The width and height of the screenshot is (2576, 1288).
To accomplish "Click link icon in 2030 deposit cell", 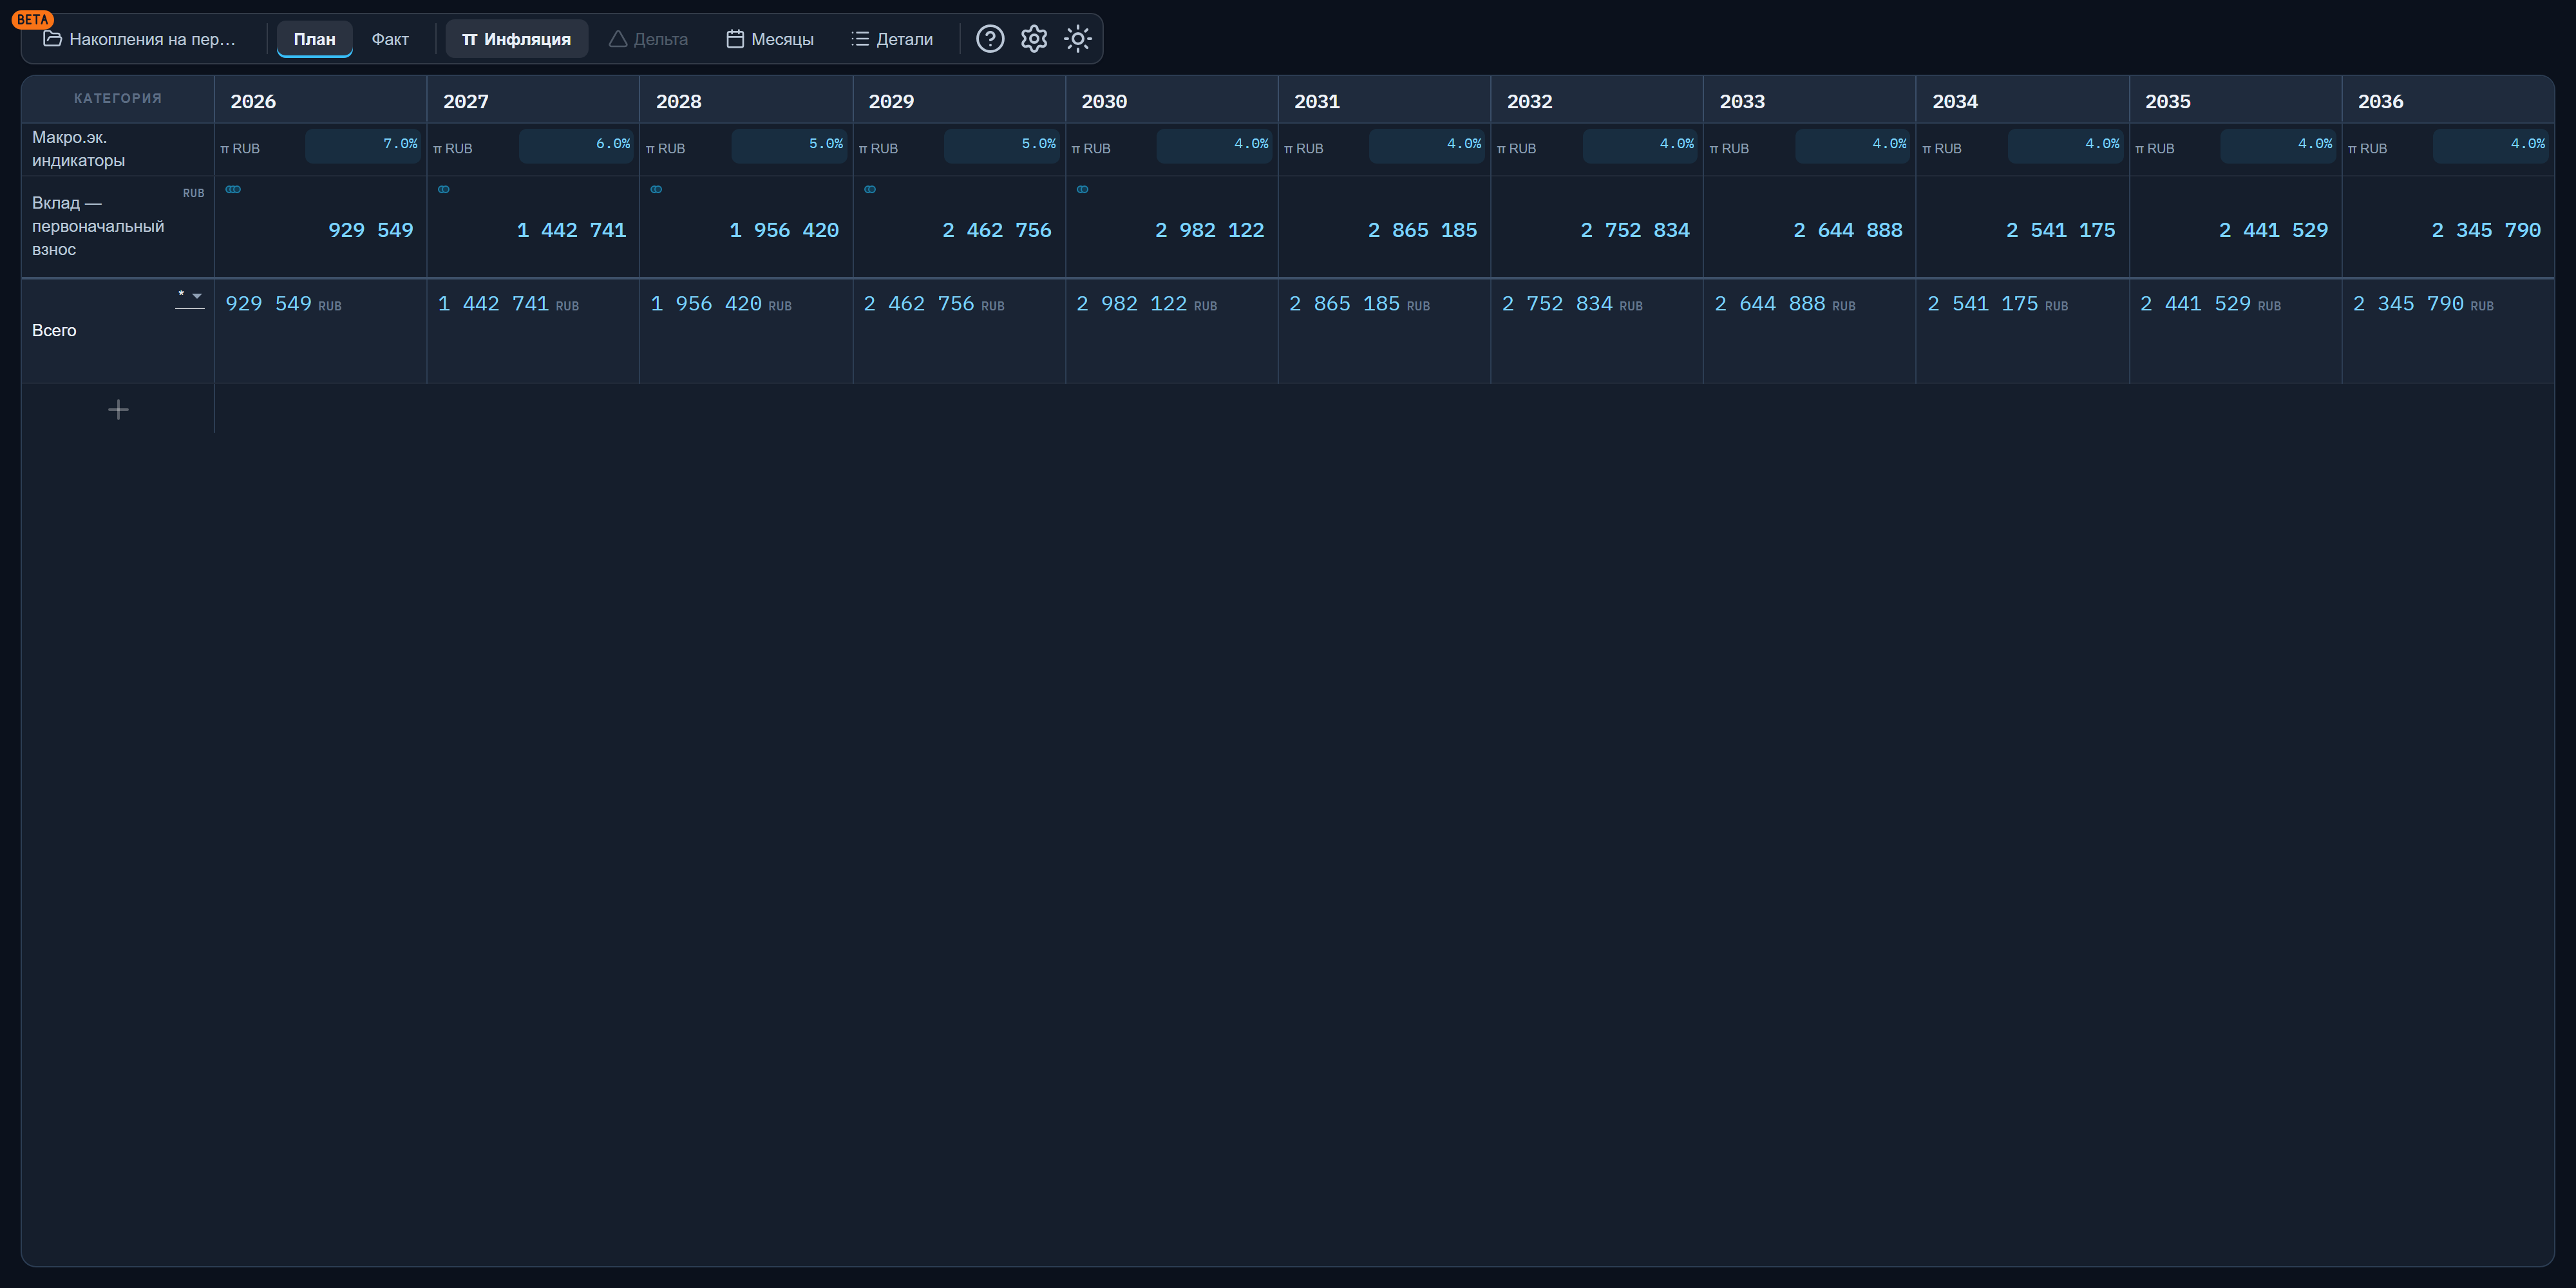I will (1083, 189).
